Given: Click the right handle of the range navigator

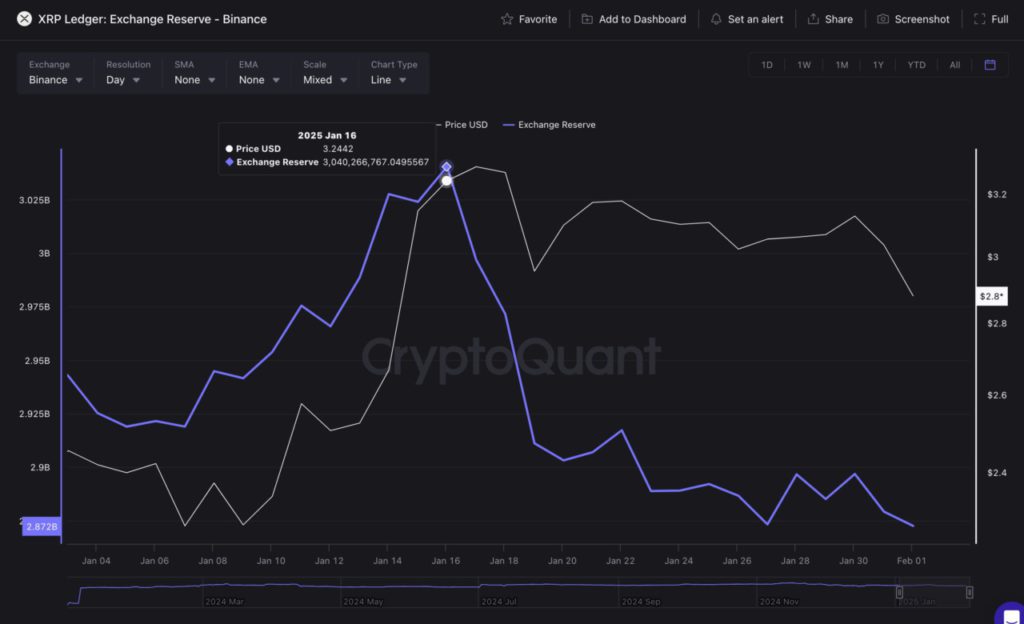Looking at the screenshot, I should pyautogui.click(x=969, y=592).
